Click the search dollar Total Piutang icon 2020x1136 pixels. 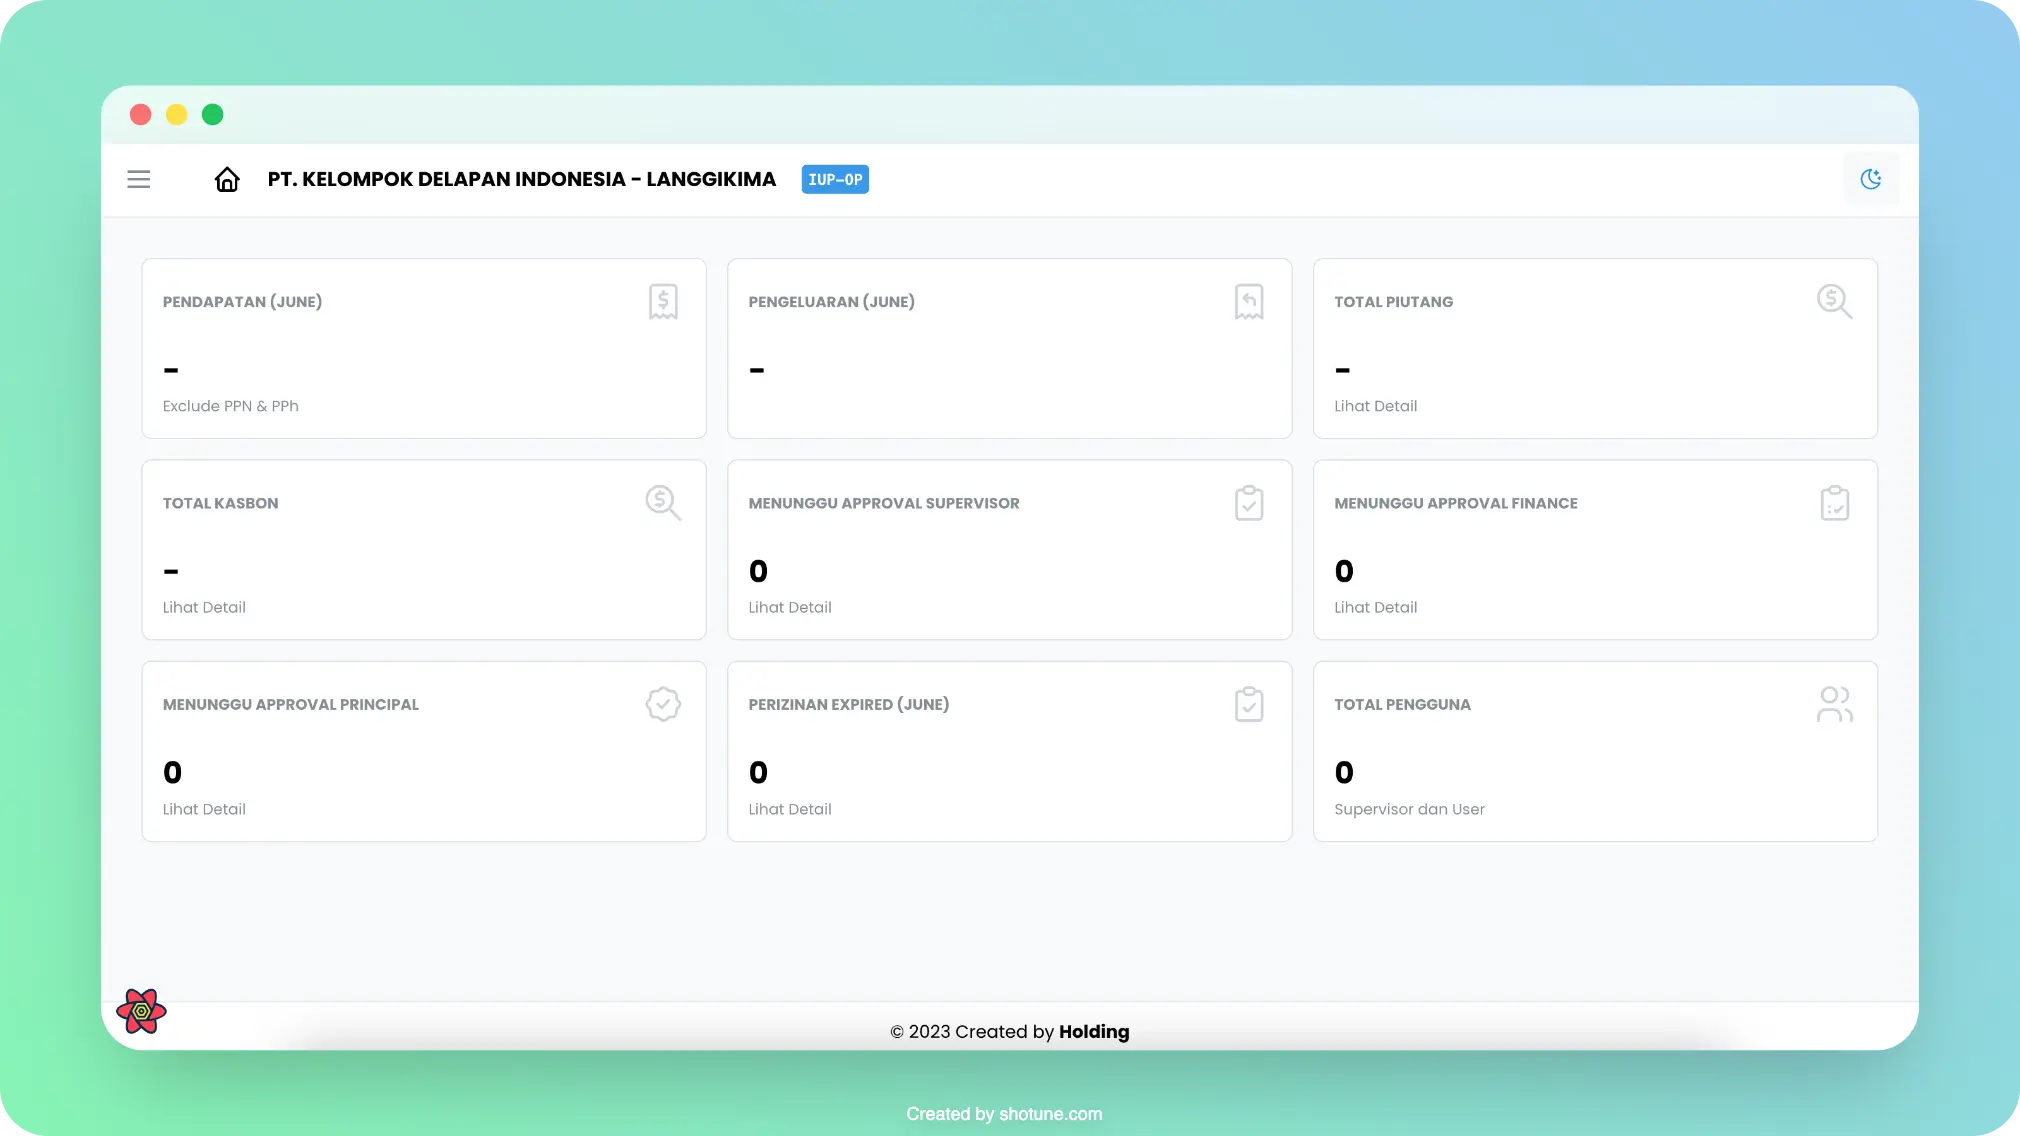coord(1834,301)
